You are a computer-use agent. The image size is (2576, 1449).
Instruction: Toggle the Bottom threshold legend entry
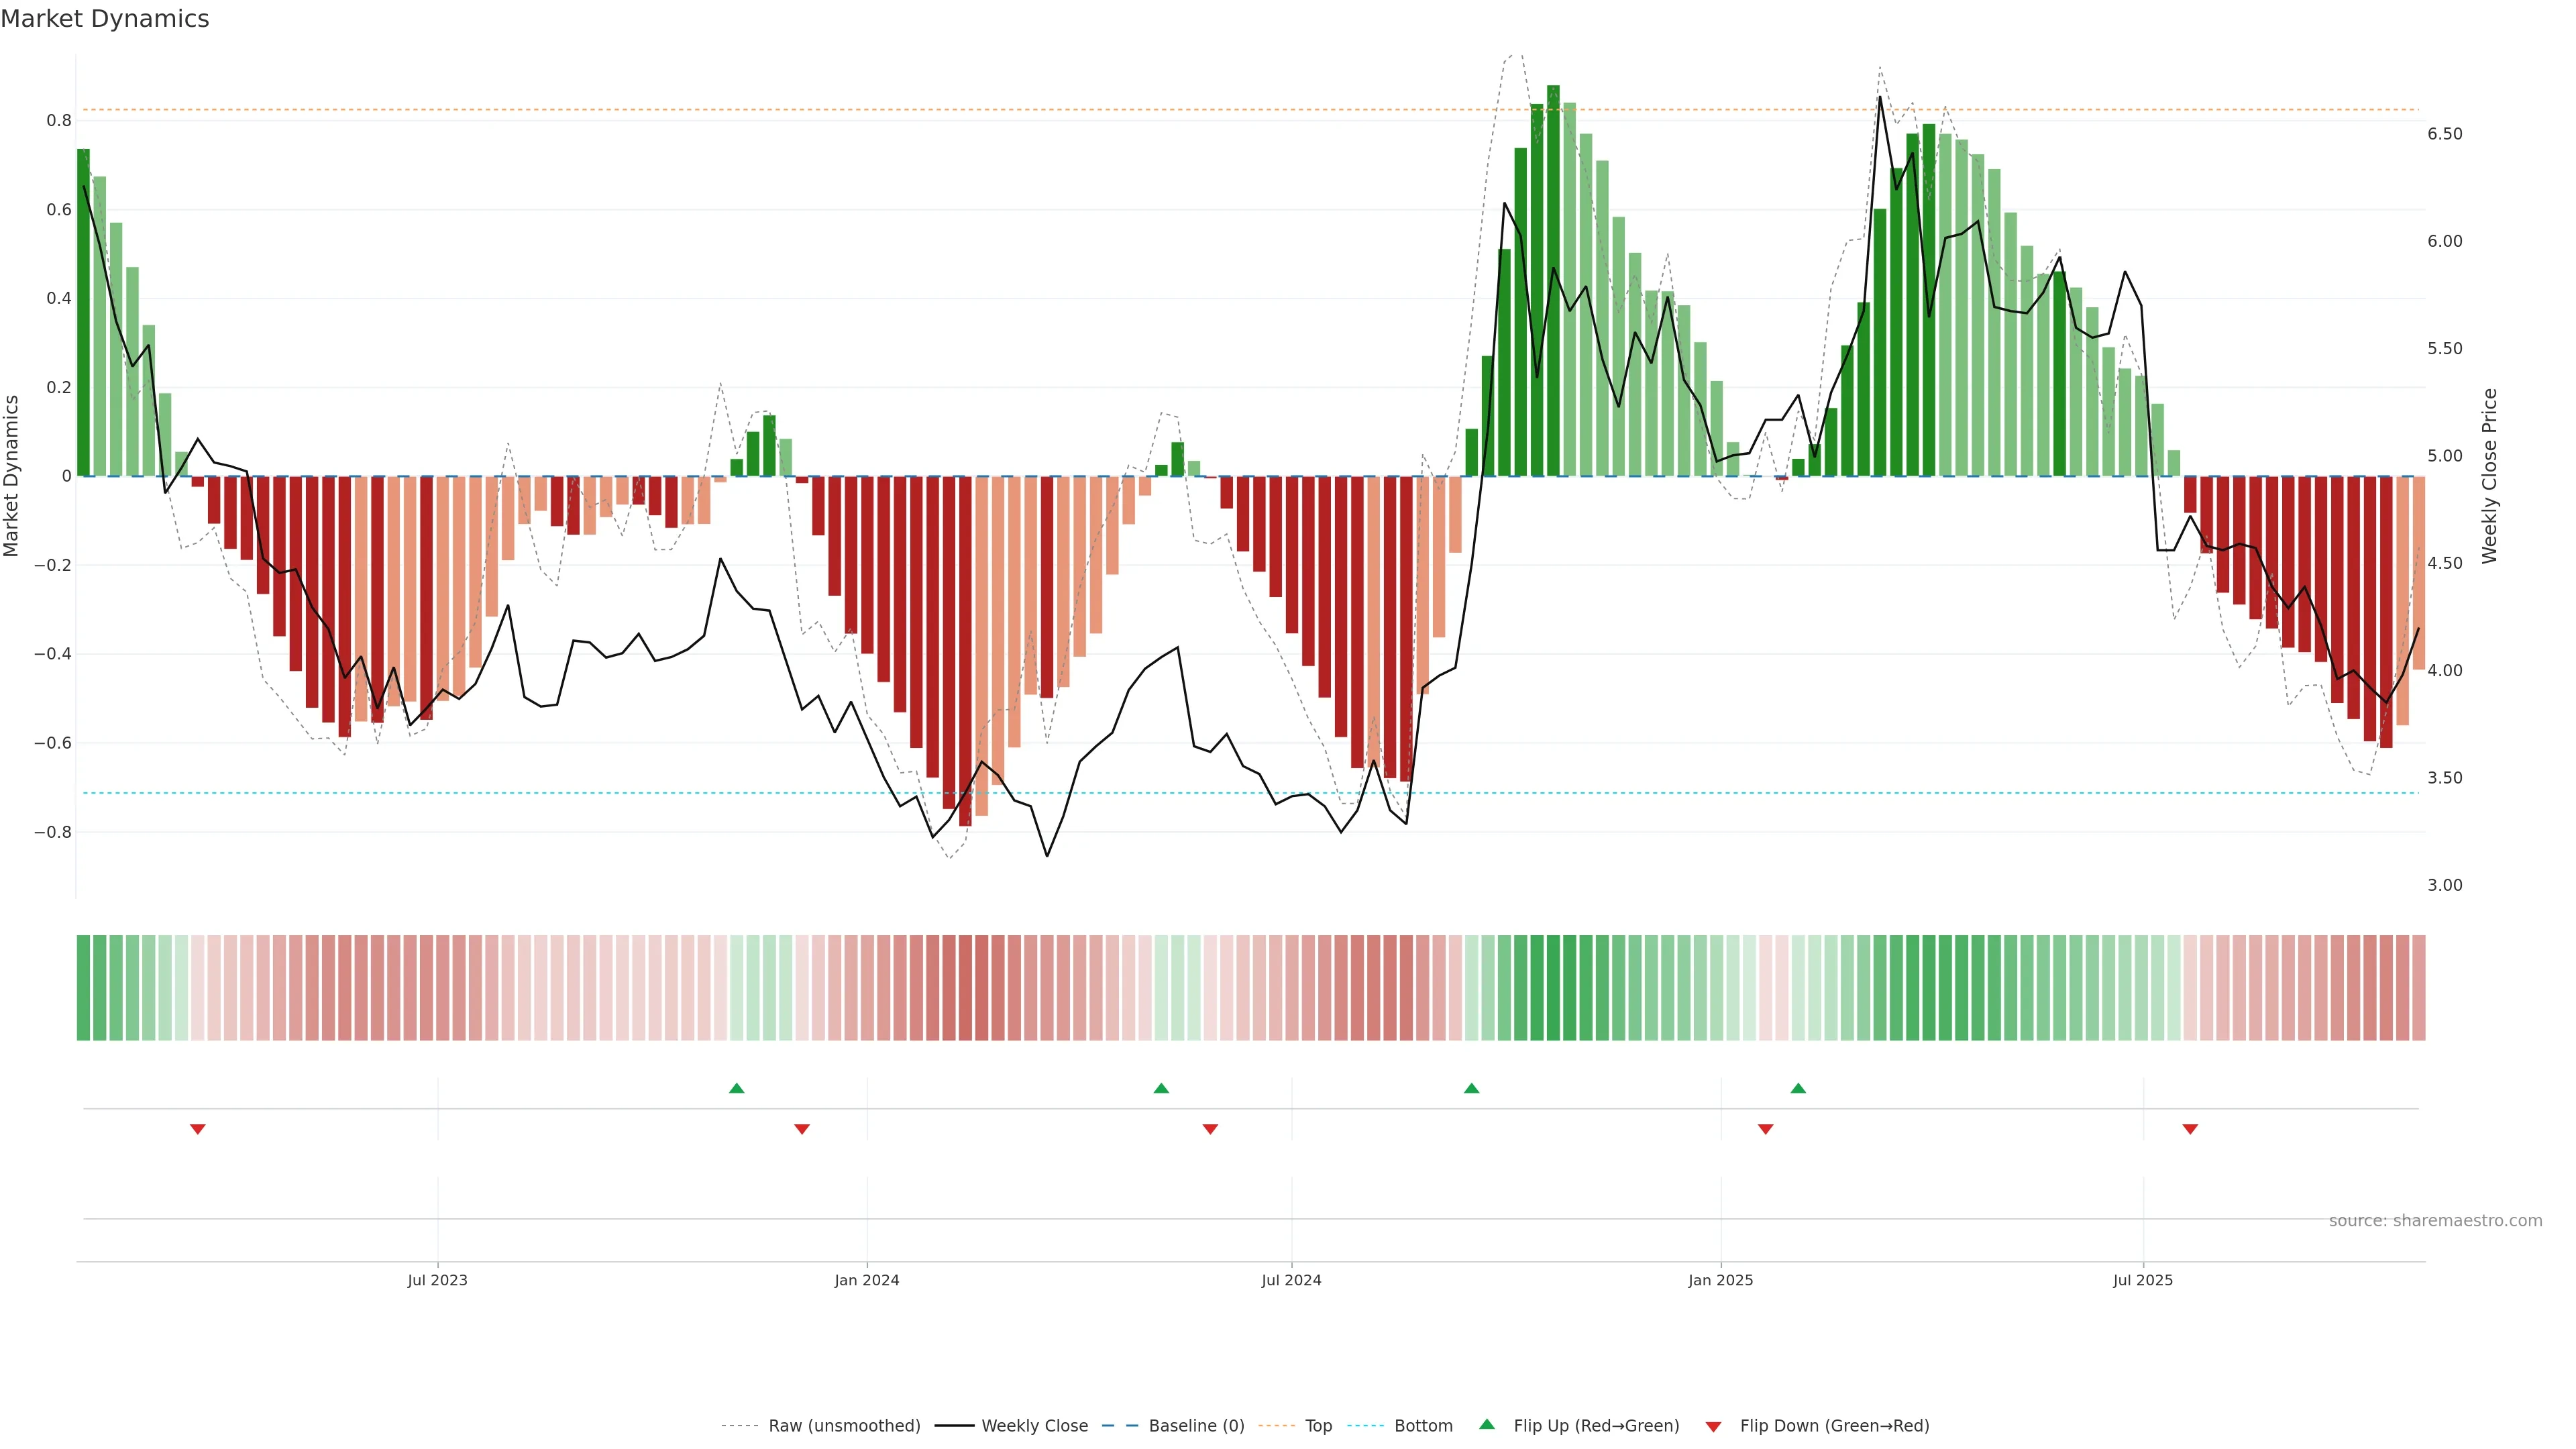tap(1423, 1426)
